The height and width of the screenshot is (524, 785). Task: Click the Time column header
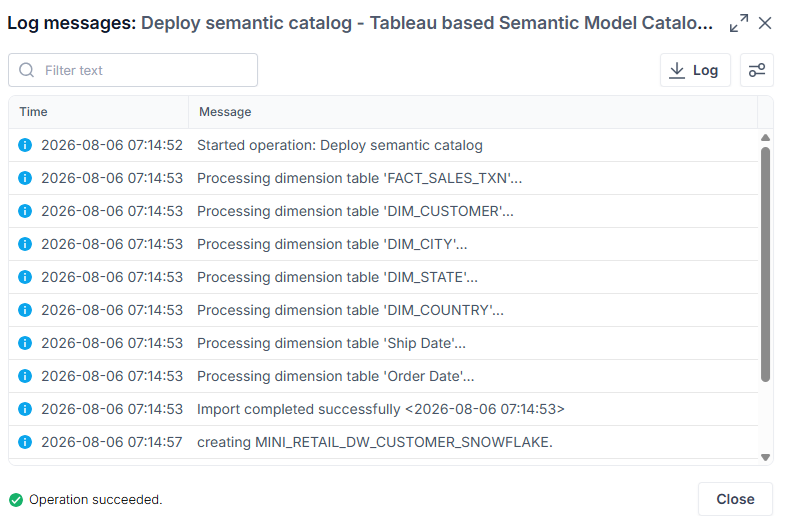click(99, 112)
